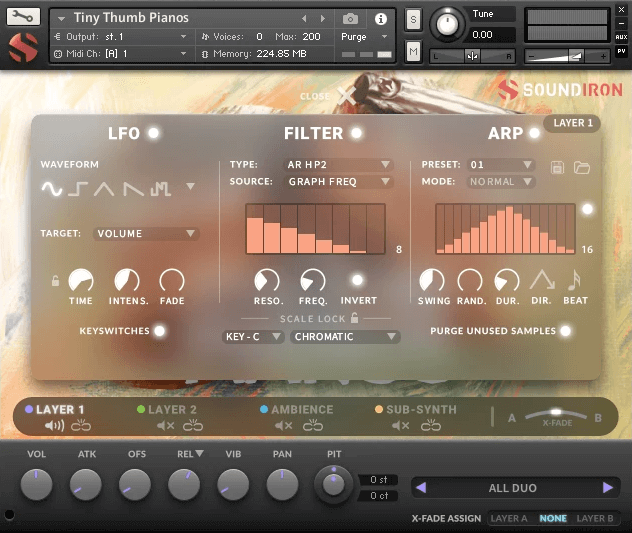Toggle the ARP power button

pyautogui.click(x=534, y=133)
